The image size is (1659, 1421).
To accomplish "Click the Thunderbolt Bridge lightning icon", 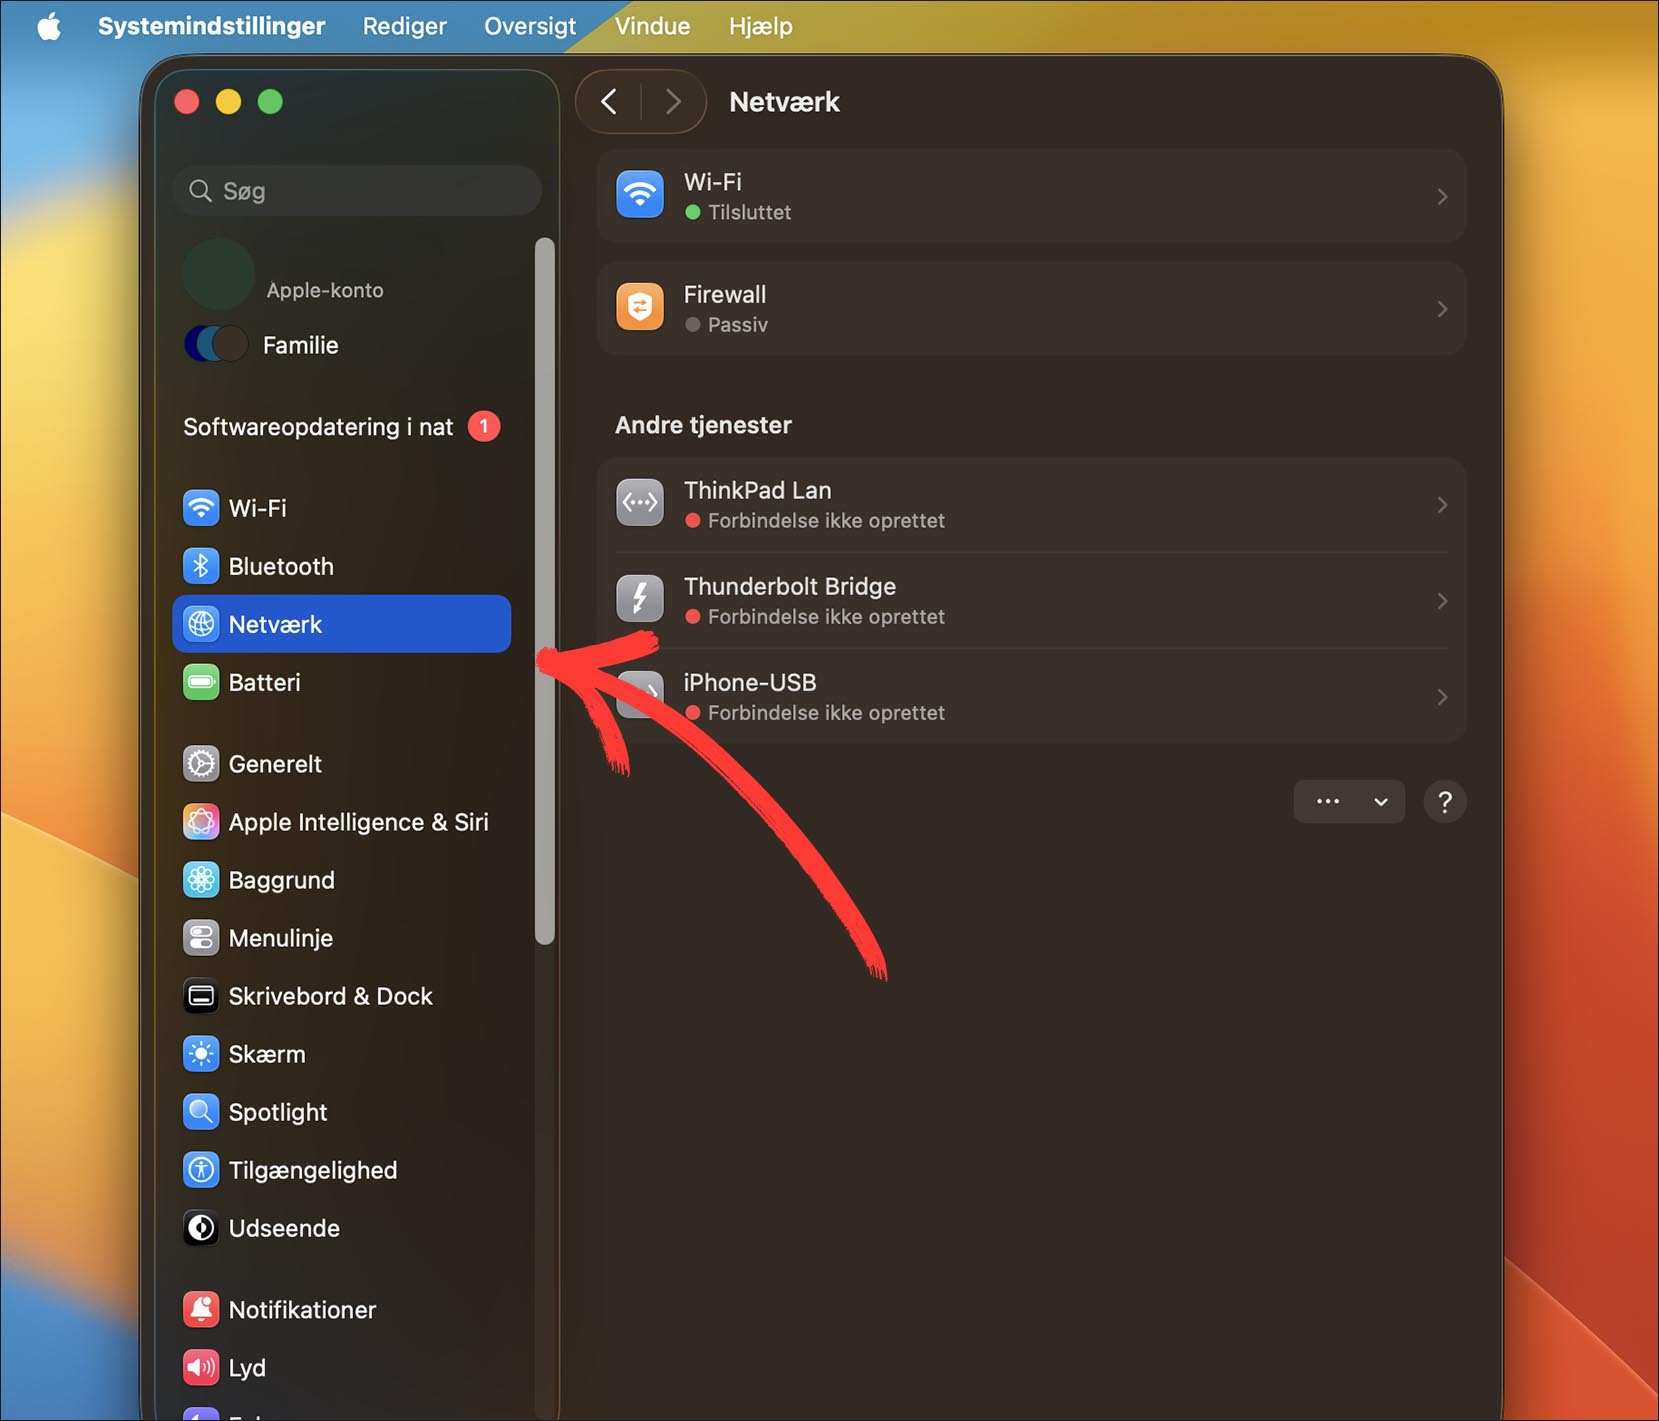I will (x=640, y=599).
